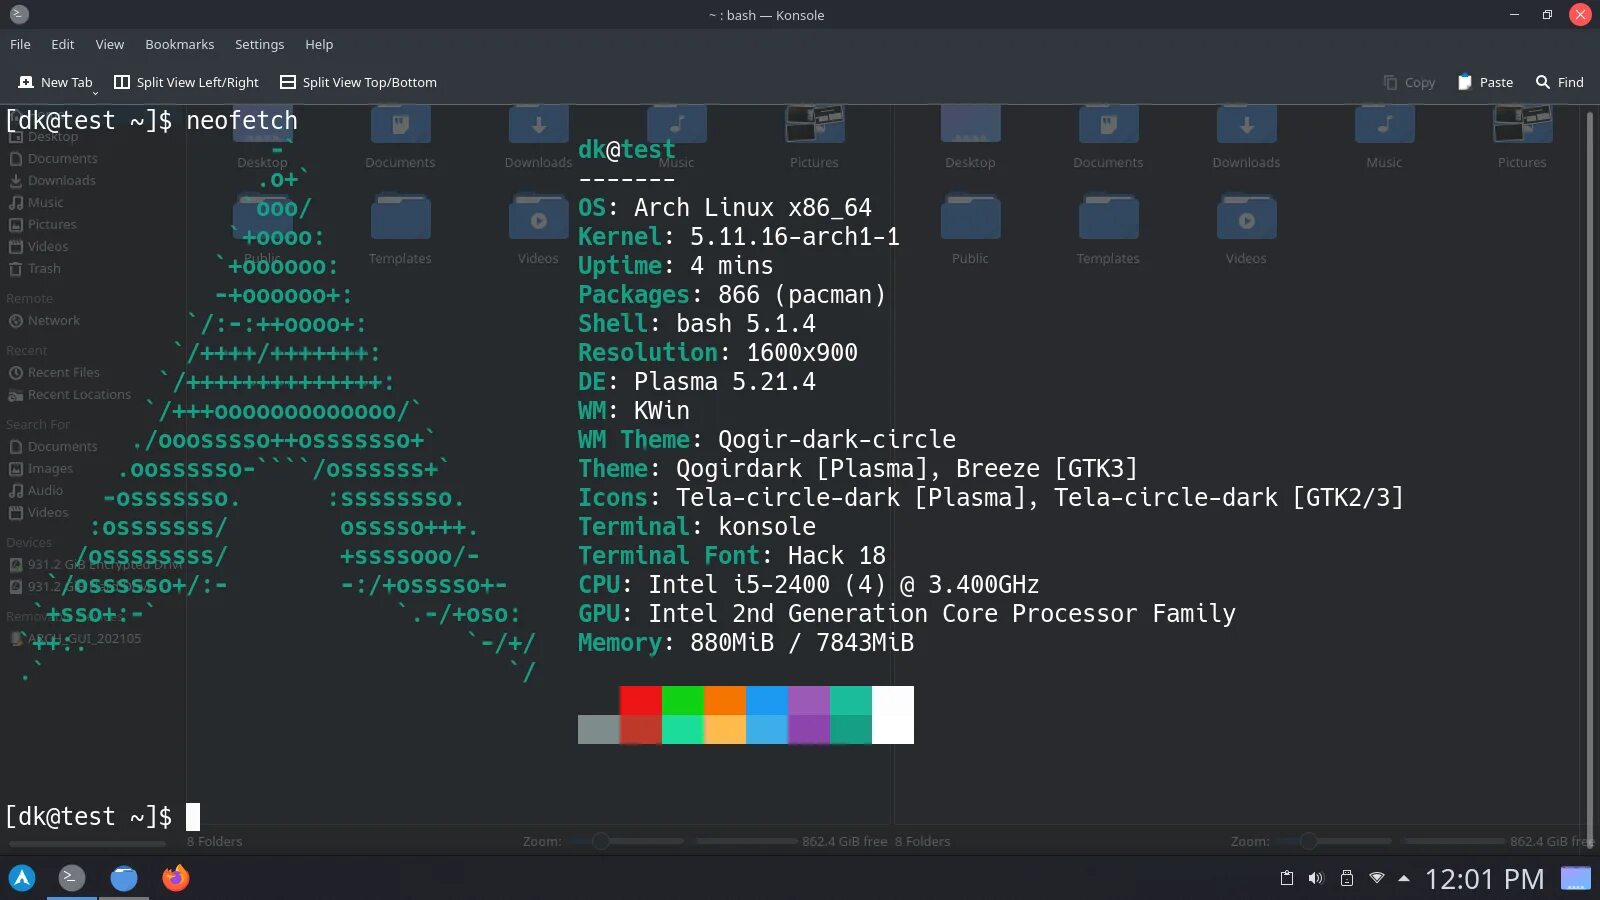Click the 'Terminal Font: Hack 18' line
The width and height of the screenshot is (1600, 900).
tap(732, 556)
